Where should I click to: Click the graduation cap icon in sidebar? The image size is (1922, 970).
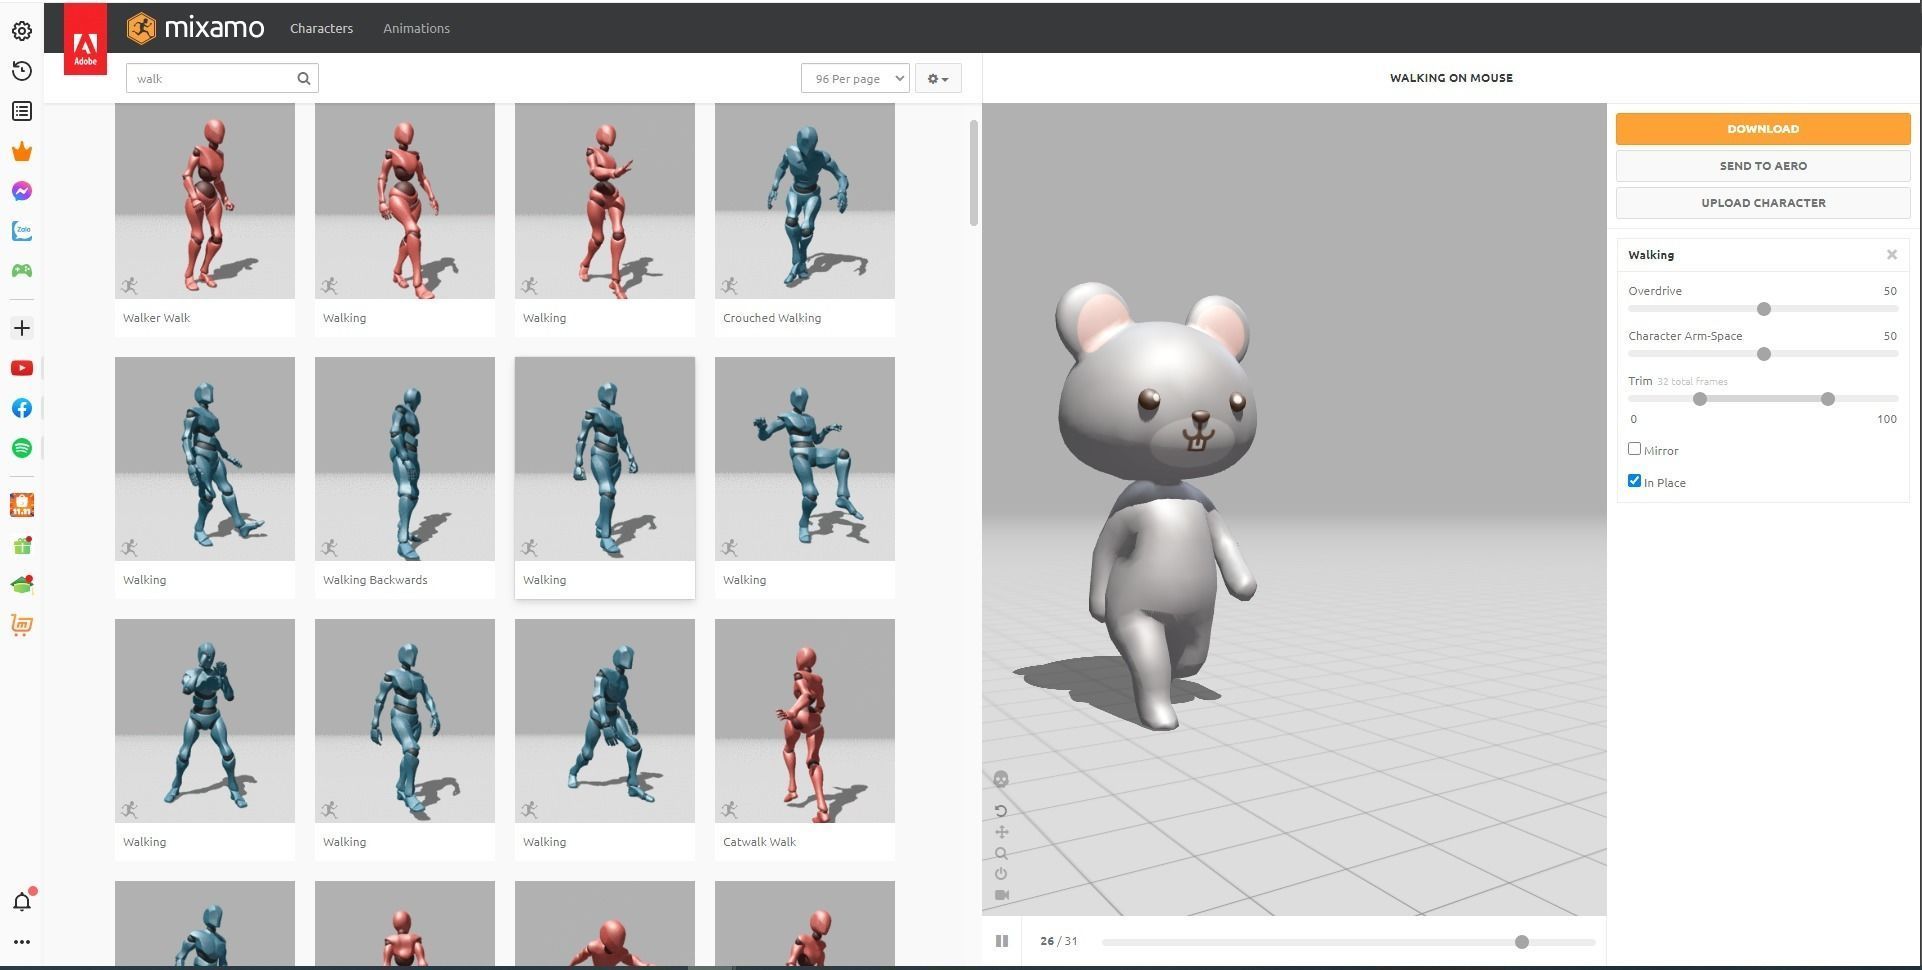[x=22, y=585]
